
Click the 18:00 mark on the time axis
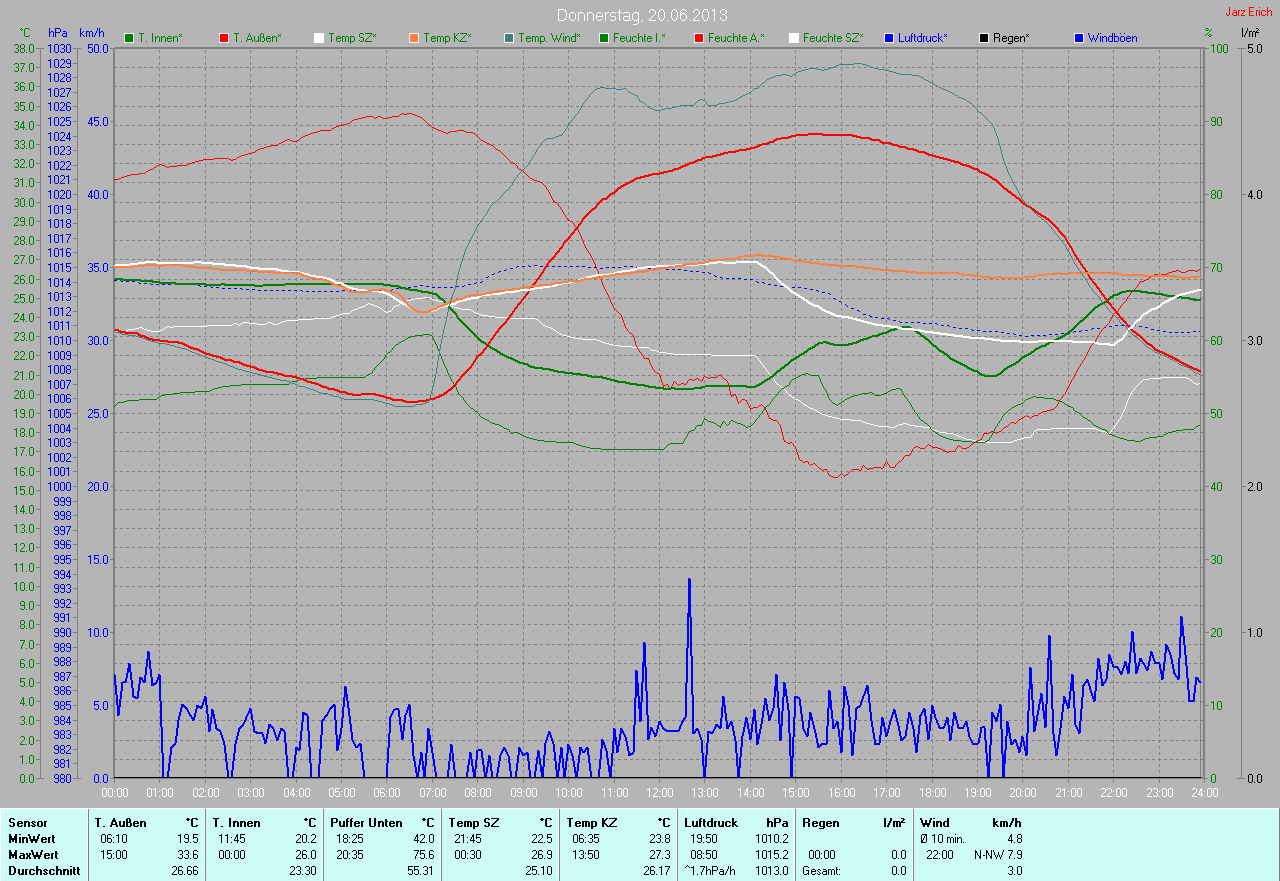tap(932, 792)
